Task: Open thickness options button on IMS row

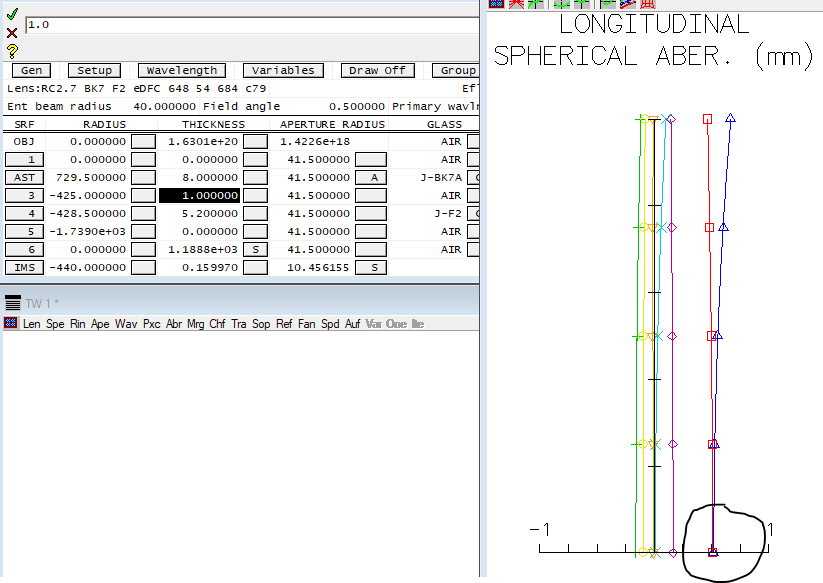Action: pyautogui.click(x=256, y=268)
